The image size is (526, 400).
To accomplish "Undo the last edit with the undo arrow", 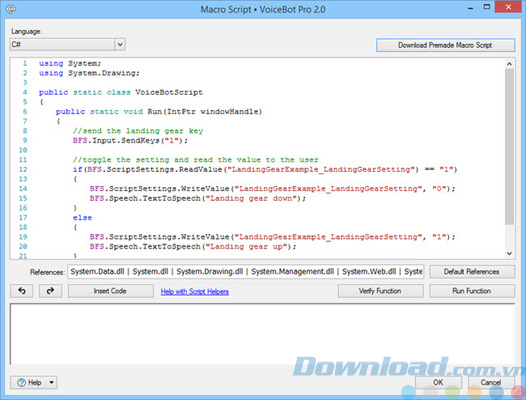I will [22, 291].
